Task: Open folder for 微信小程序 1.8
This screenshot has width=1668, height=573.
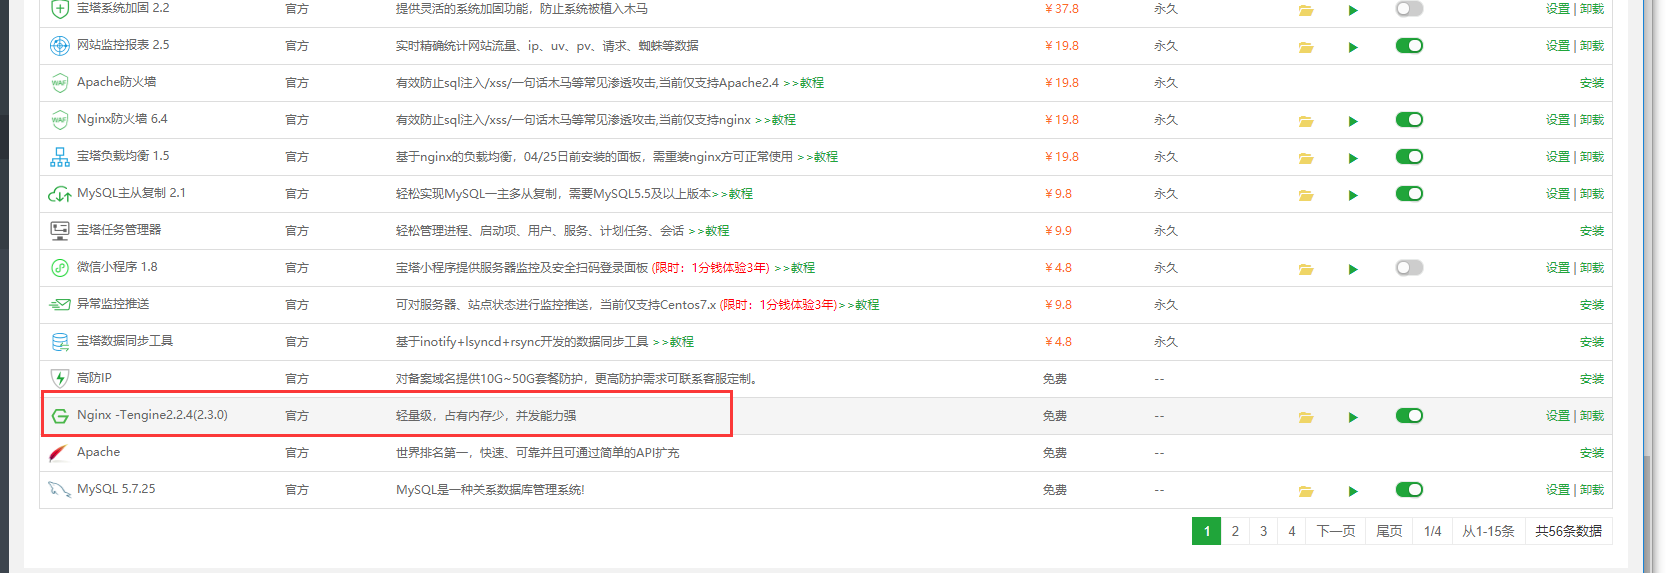Action: (1306, 269)
